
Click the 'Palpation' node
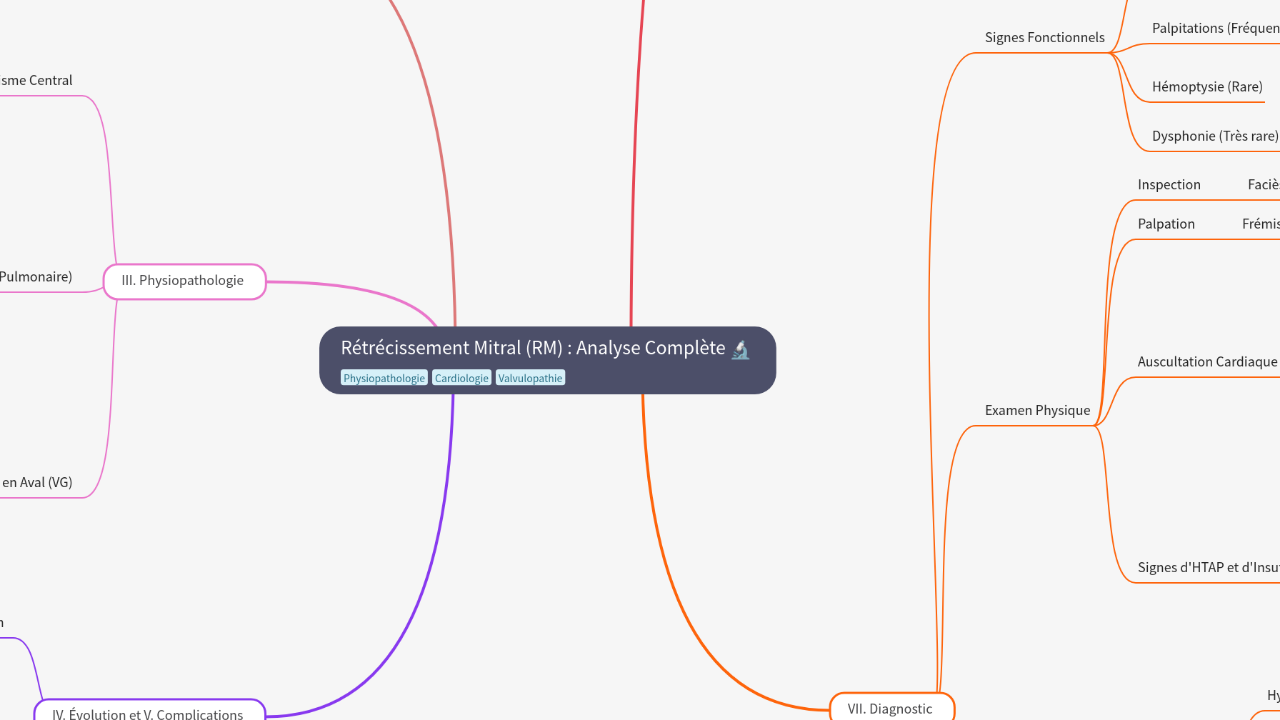tap(1166, 223)
